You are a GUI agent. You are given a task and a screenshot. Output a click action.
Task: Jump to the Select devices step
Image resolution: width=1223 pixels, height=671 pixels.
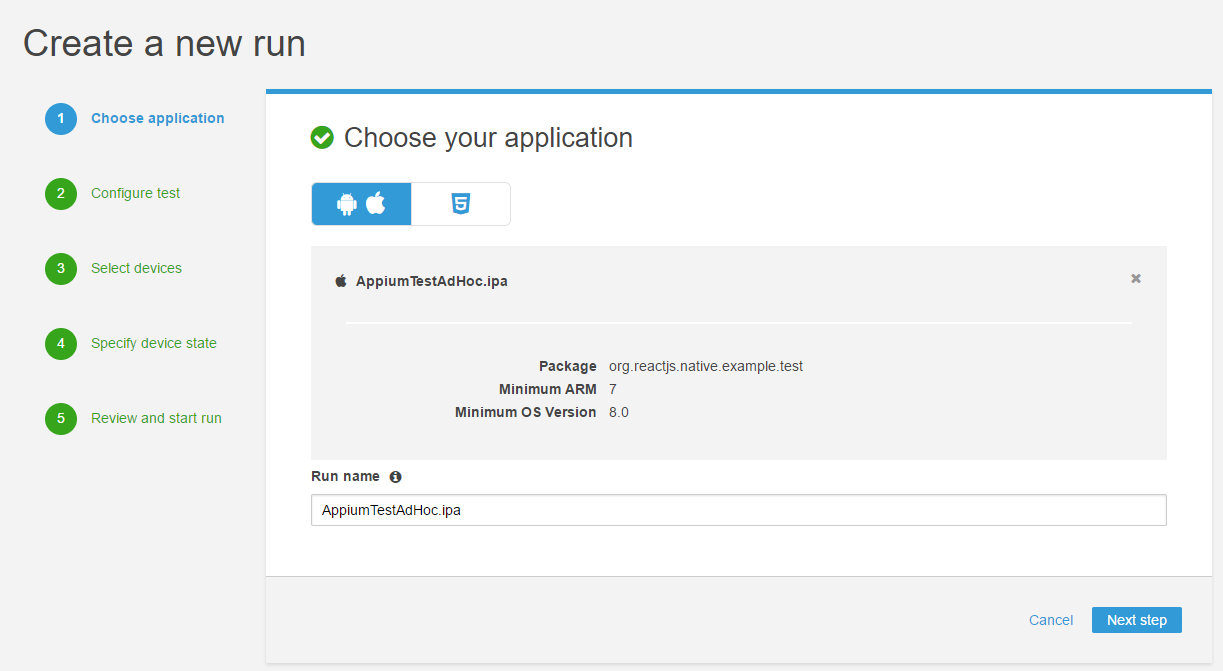coord(136,268)
